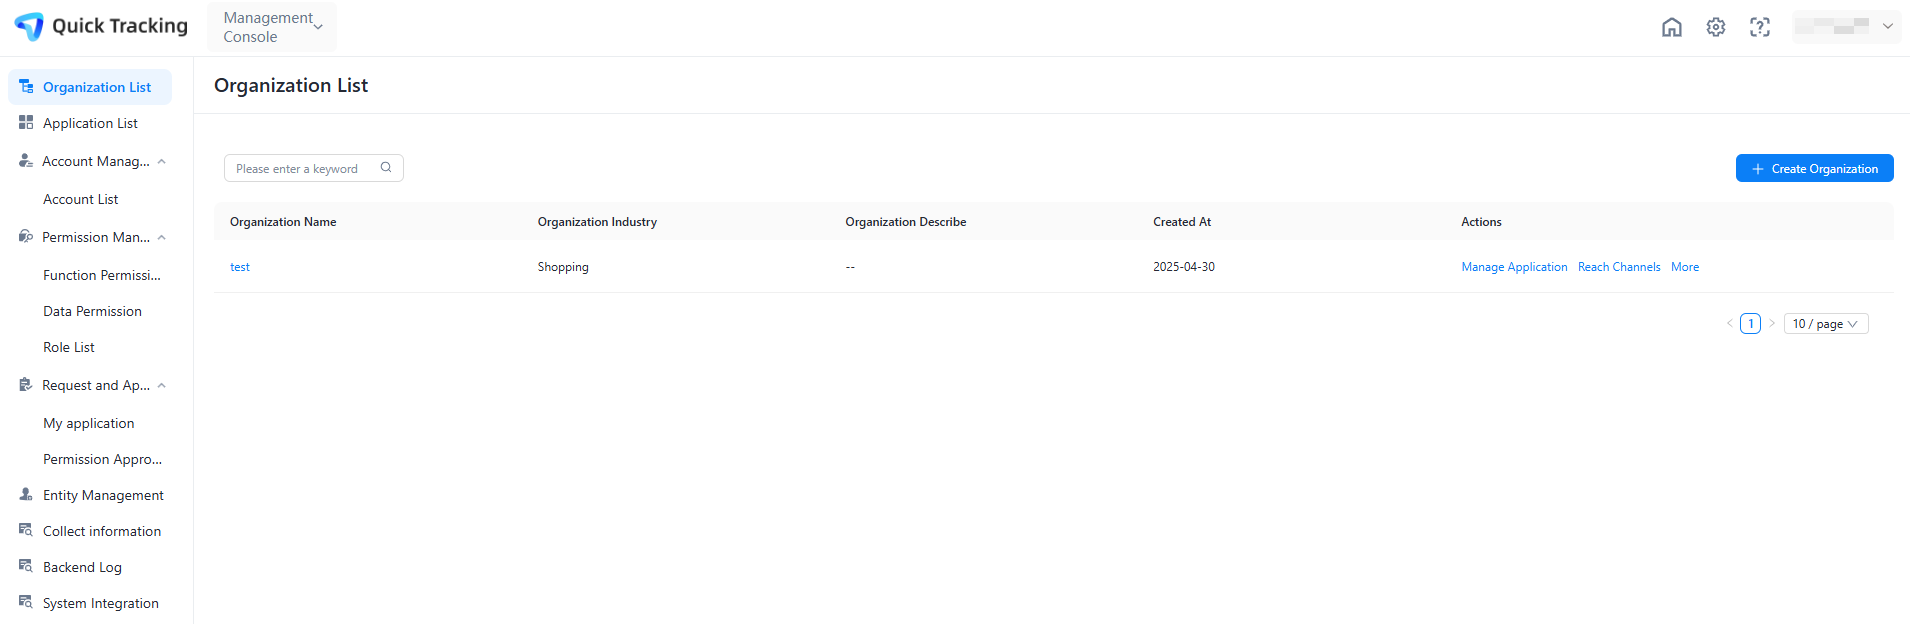This screenshot has width=1910, height=624.
Task: Open the user account dropdown
Action: click(x=1846, y=27)
